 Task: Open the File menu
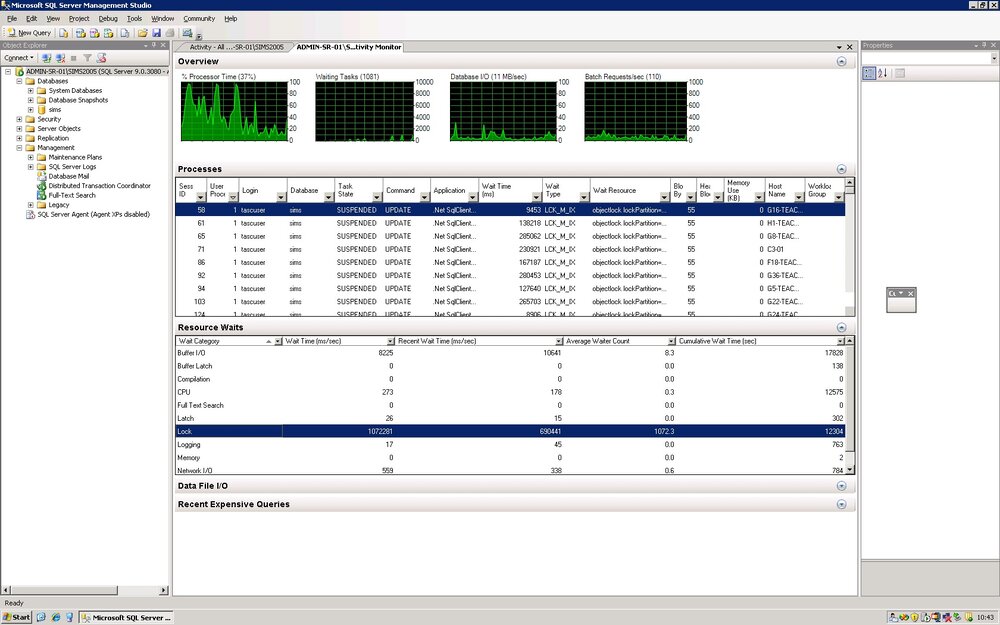pyautogui.click(x=12, y=18)
